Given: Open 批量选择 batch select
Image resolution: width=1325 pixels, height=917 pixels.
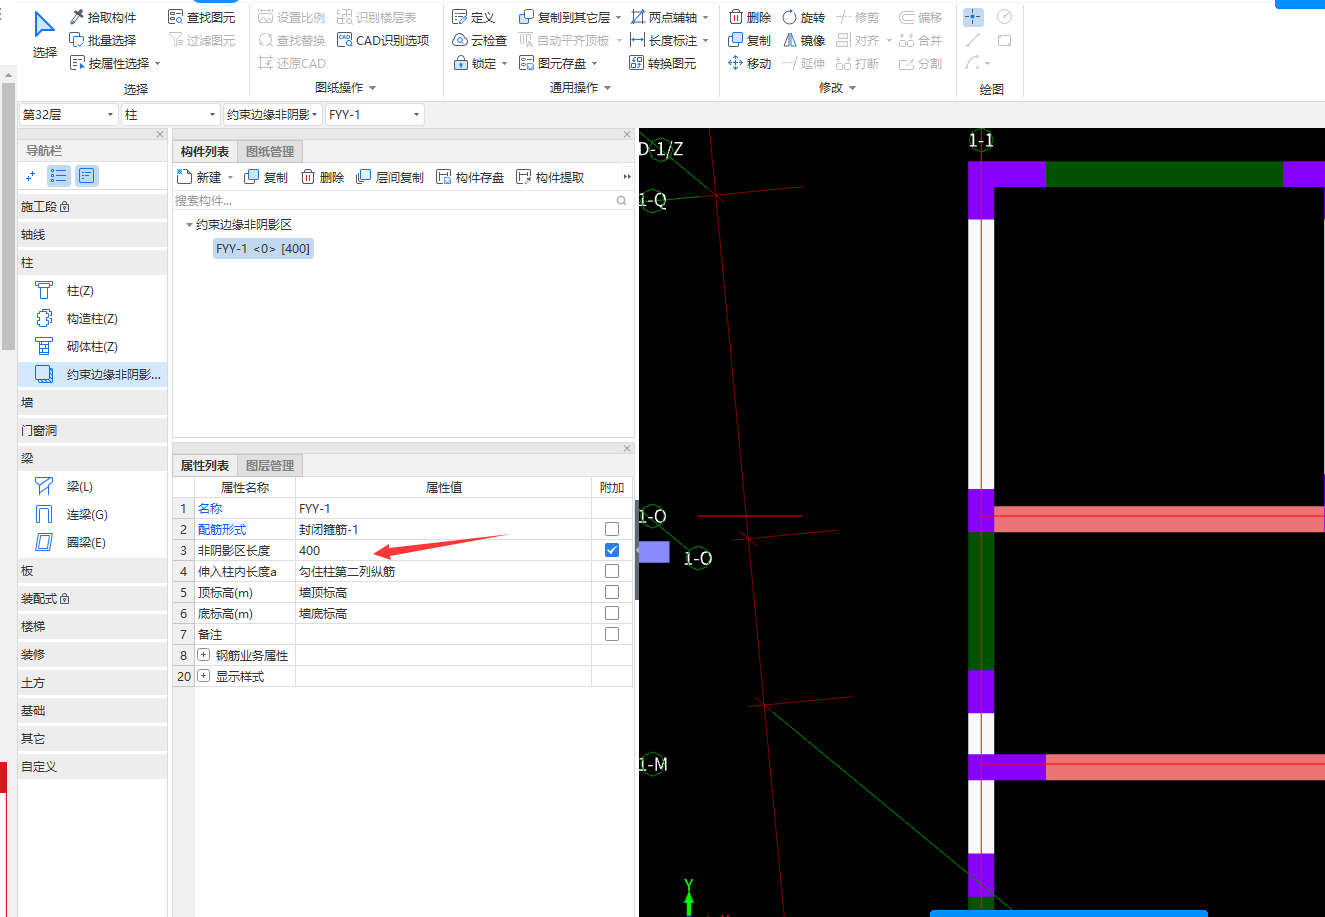Looking at the screenshot, I should pyautogui.click(x=103, y=40).
